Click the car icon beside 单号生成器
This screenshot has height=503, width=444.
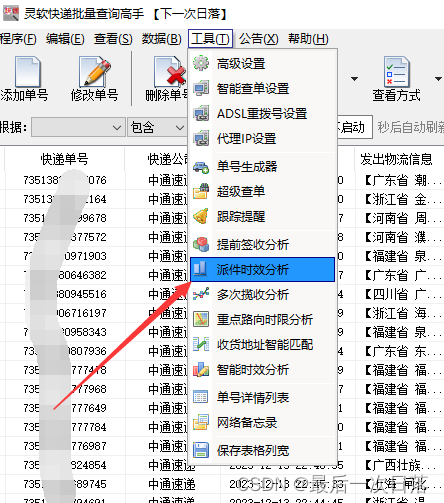(x=201, y=166)
